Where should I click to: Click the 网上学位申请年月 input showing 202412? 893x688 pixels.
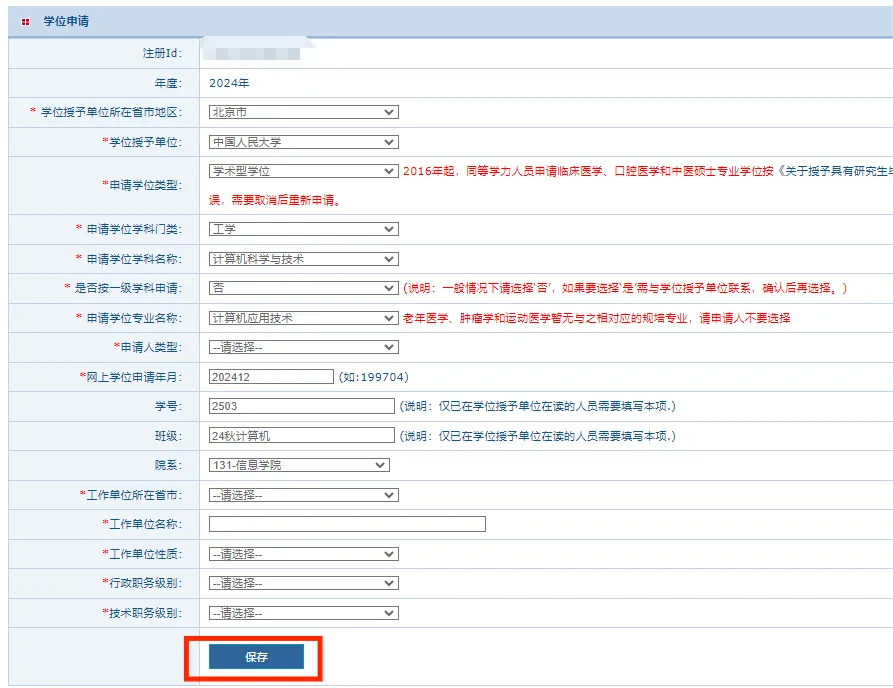tap(270, 377)
